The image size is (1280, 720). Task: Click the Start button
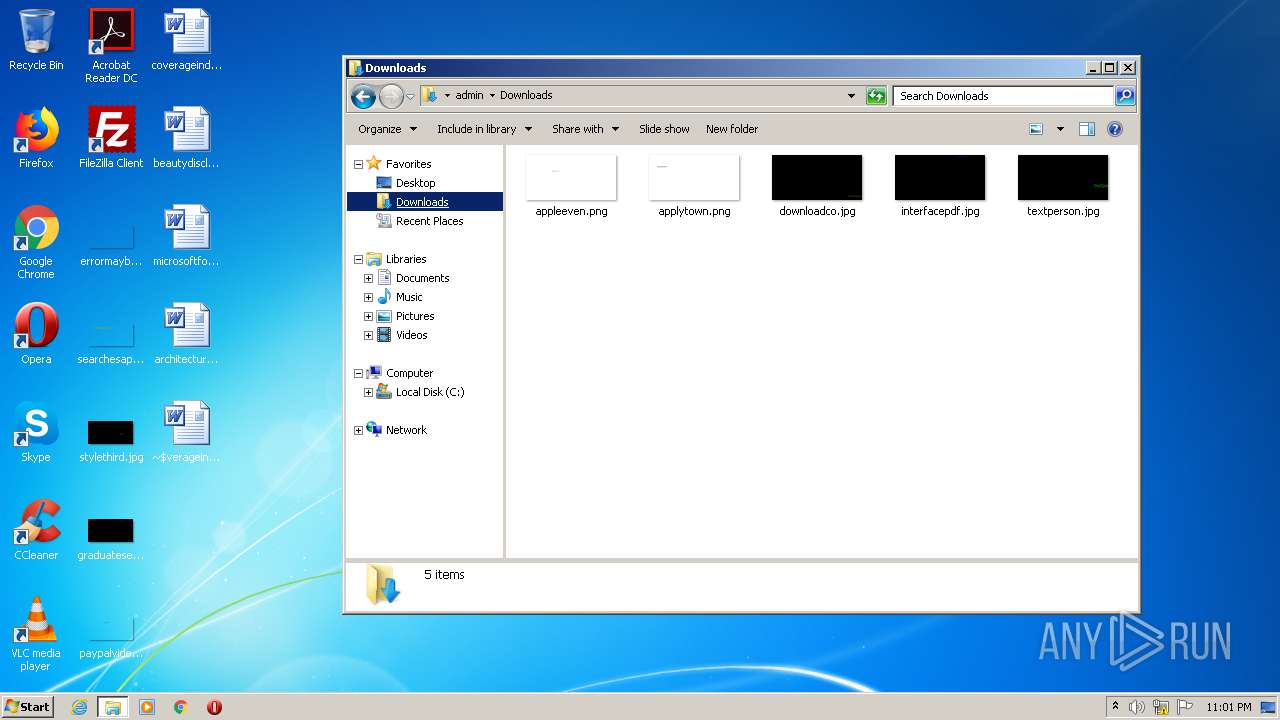pyautogui.click(x=27, y=706)
